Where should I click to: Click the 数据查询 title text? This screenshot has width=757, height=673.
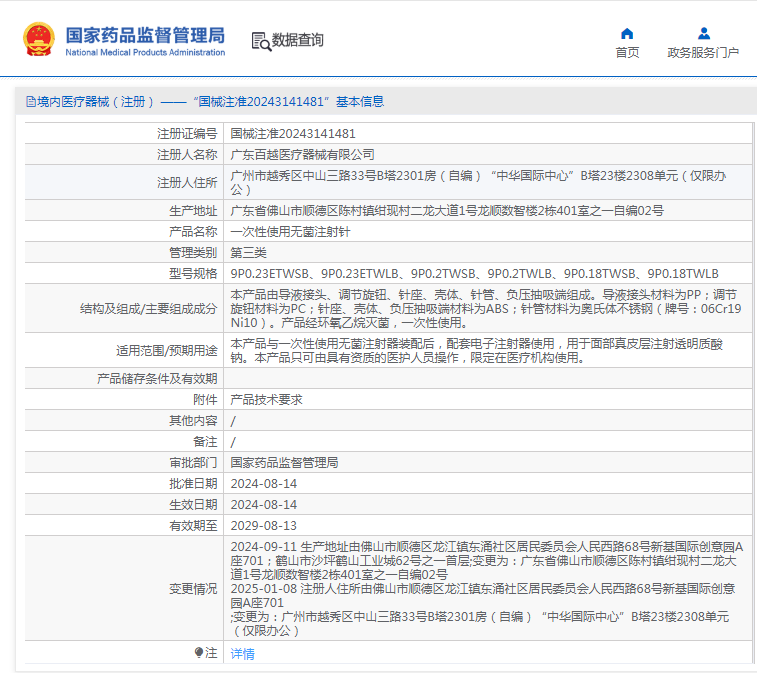[x=298, y=40]
